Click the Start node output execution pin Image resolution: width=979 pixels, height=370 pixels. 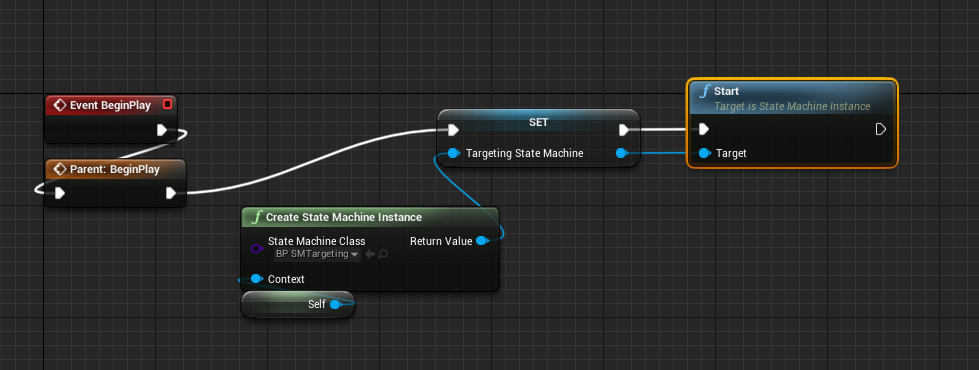881,129
